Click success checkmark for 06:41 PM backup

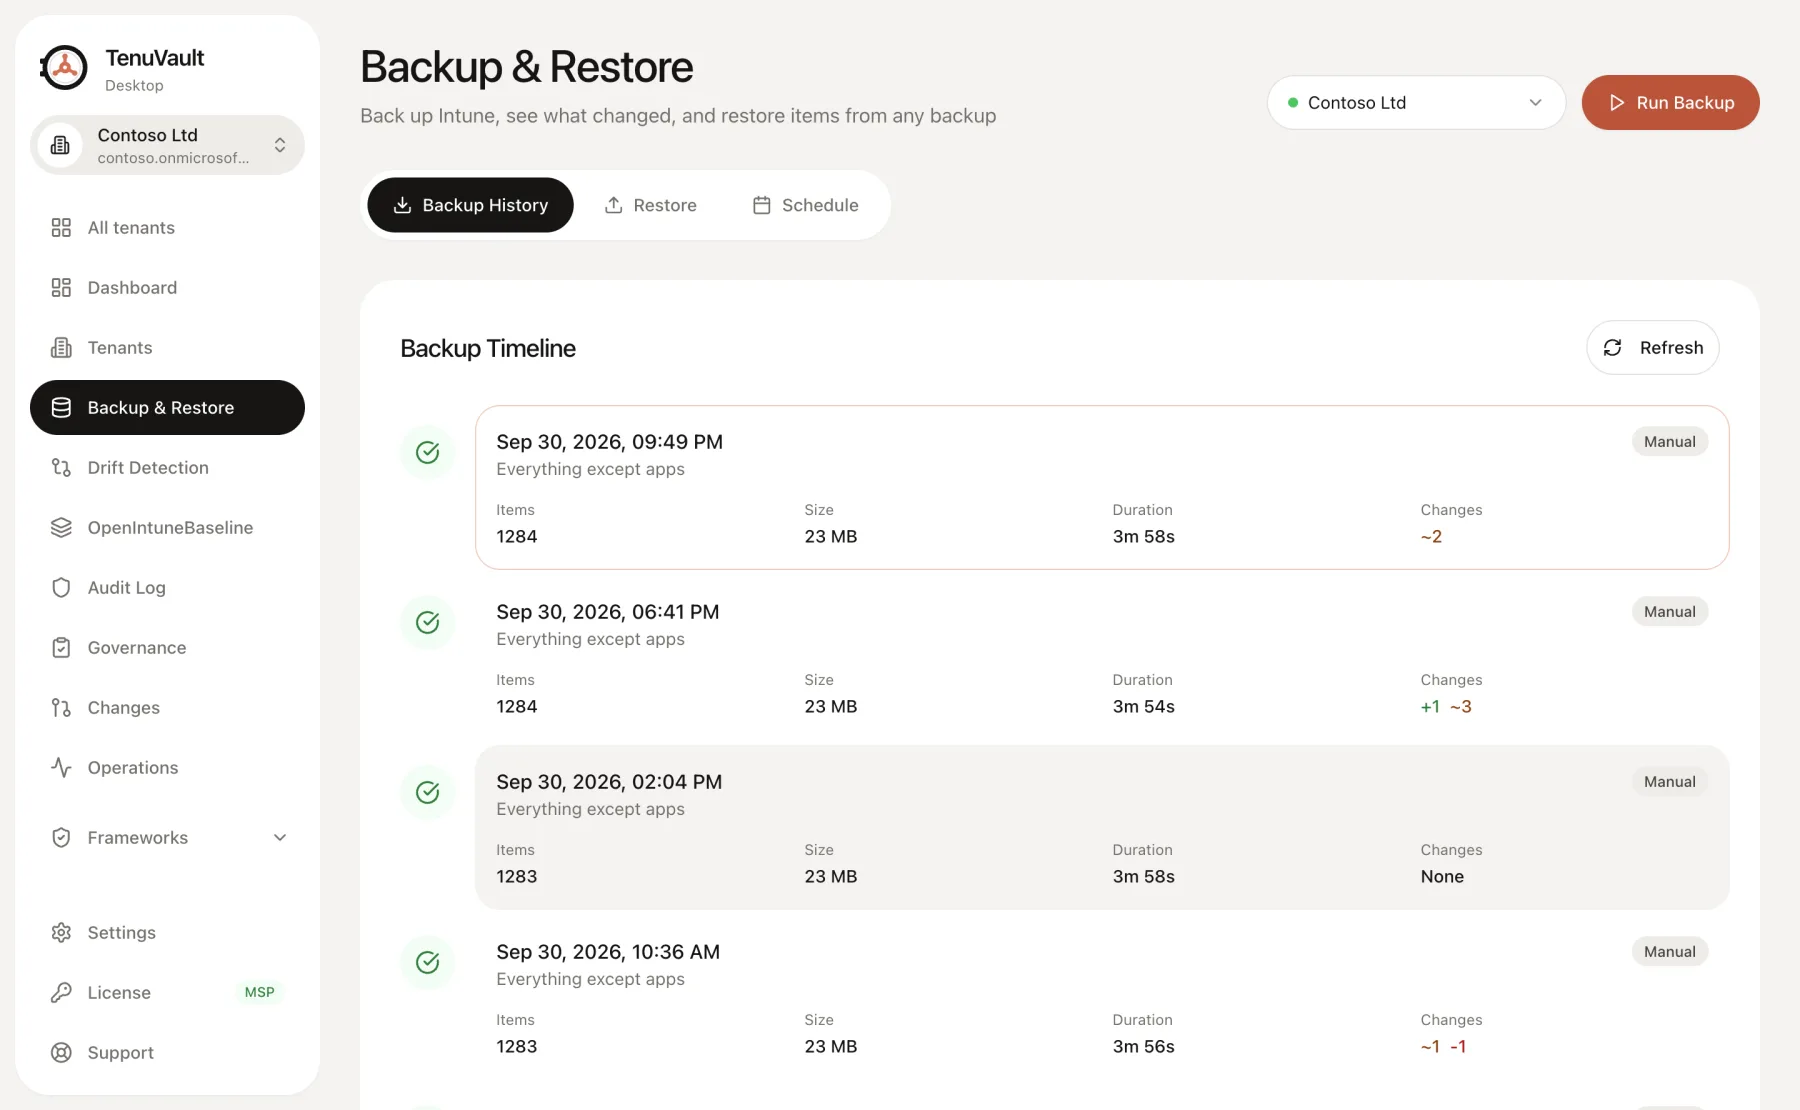(x=428, y=622)
